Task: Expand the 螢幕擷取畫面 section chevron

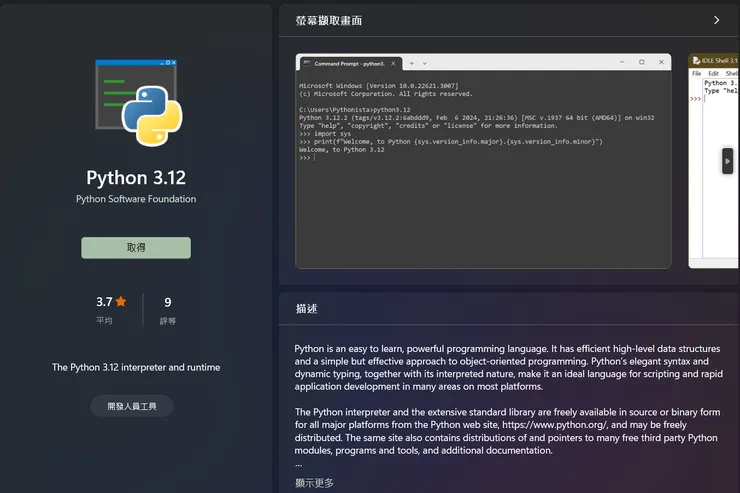Action: (x=716, y=20)
